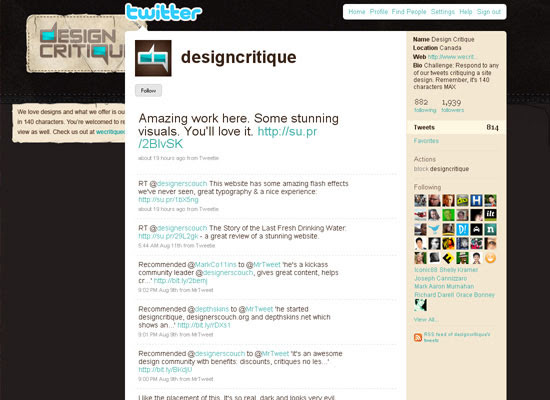Open the 1,939 followers count
550x400 pixels.
452,105
